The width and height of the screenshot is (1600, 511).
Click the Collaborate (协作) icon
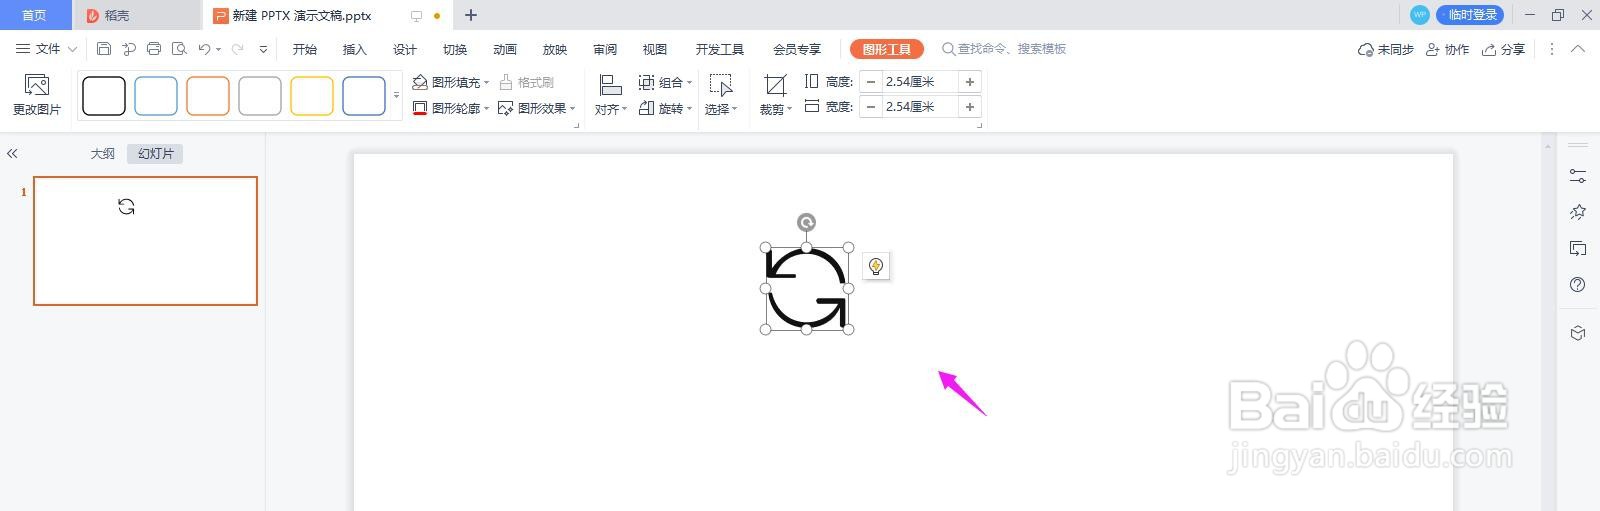[1433, 49]
